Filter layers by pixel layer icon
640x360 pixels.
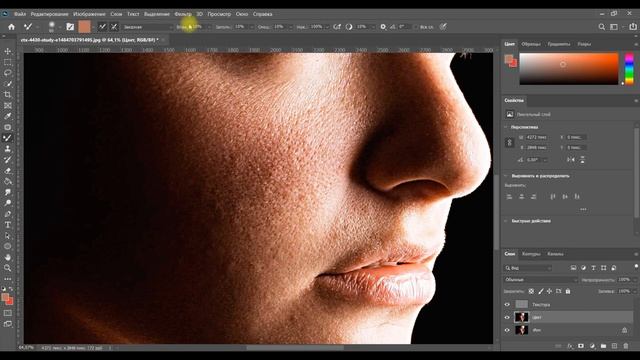point(573,268)
